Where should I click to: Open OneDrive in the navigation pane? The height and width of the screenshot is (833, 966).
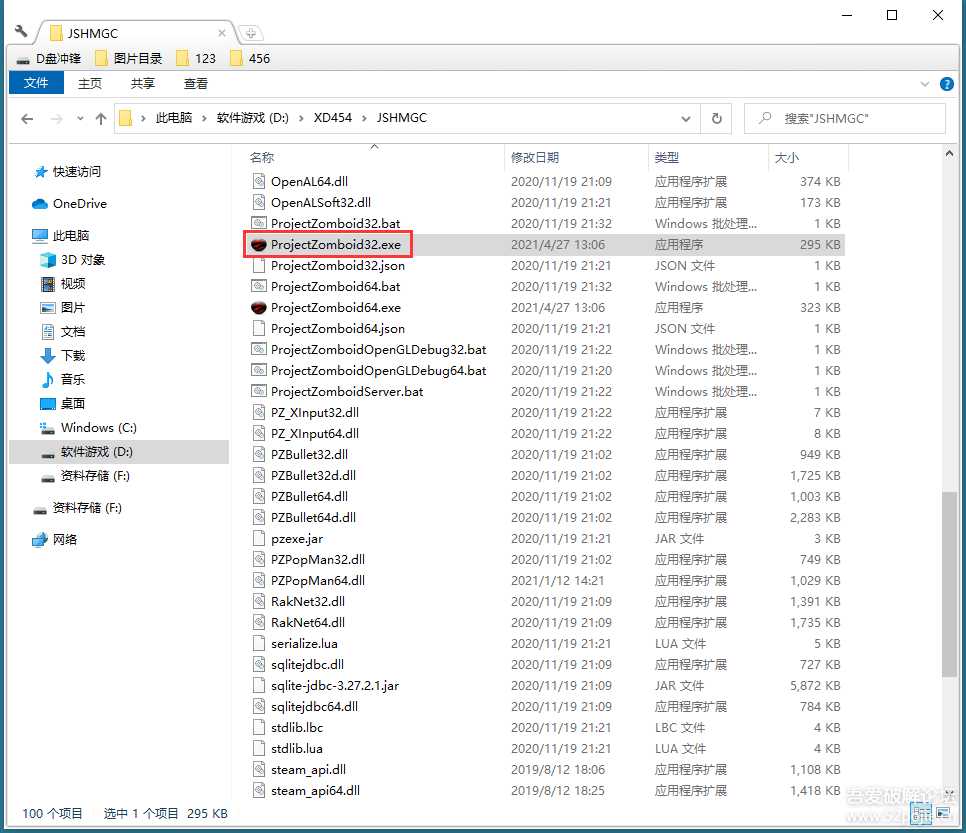[79, 203]
